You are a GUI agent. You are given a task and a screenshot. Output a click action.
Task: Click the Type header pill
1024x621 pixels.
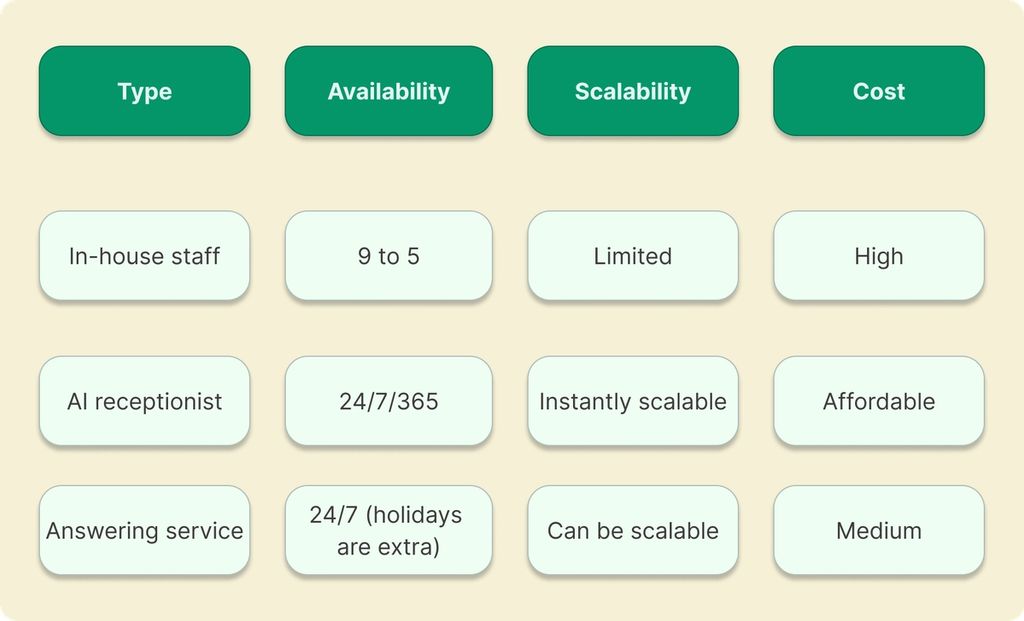point(144,91)
